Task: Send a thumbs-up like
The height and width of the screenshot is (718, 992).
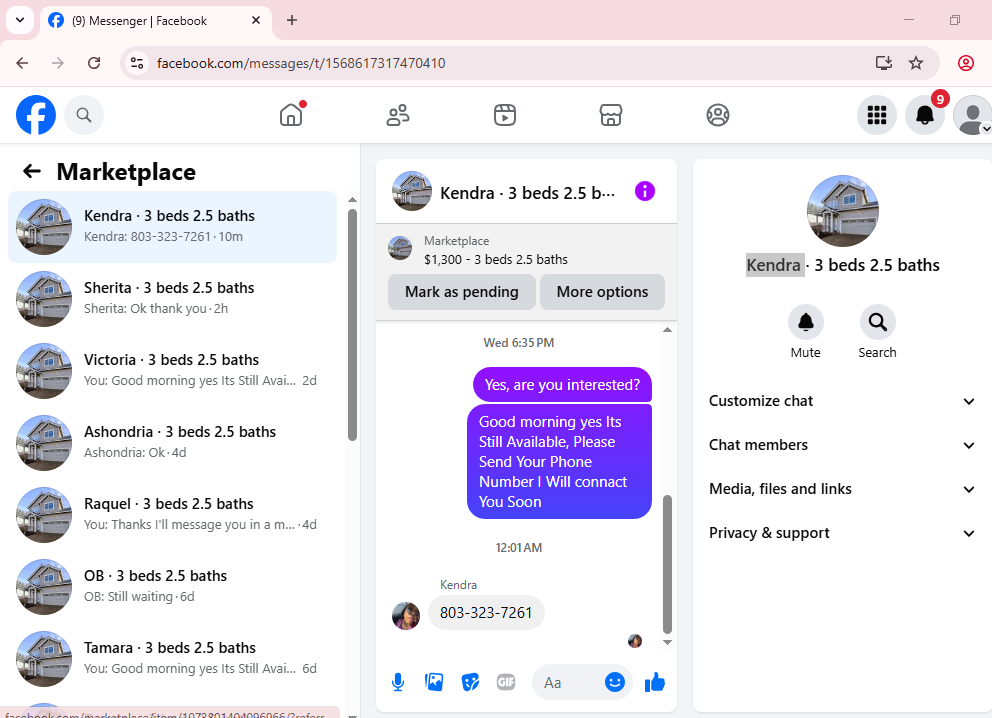Action: click(654, 682)
